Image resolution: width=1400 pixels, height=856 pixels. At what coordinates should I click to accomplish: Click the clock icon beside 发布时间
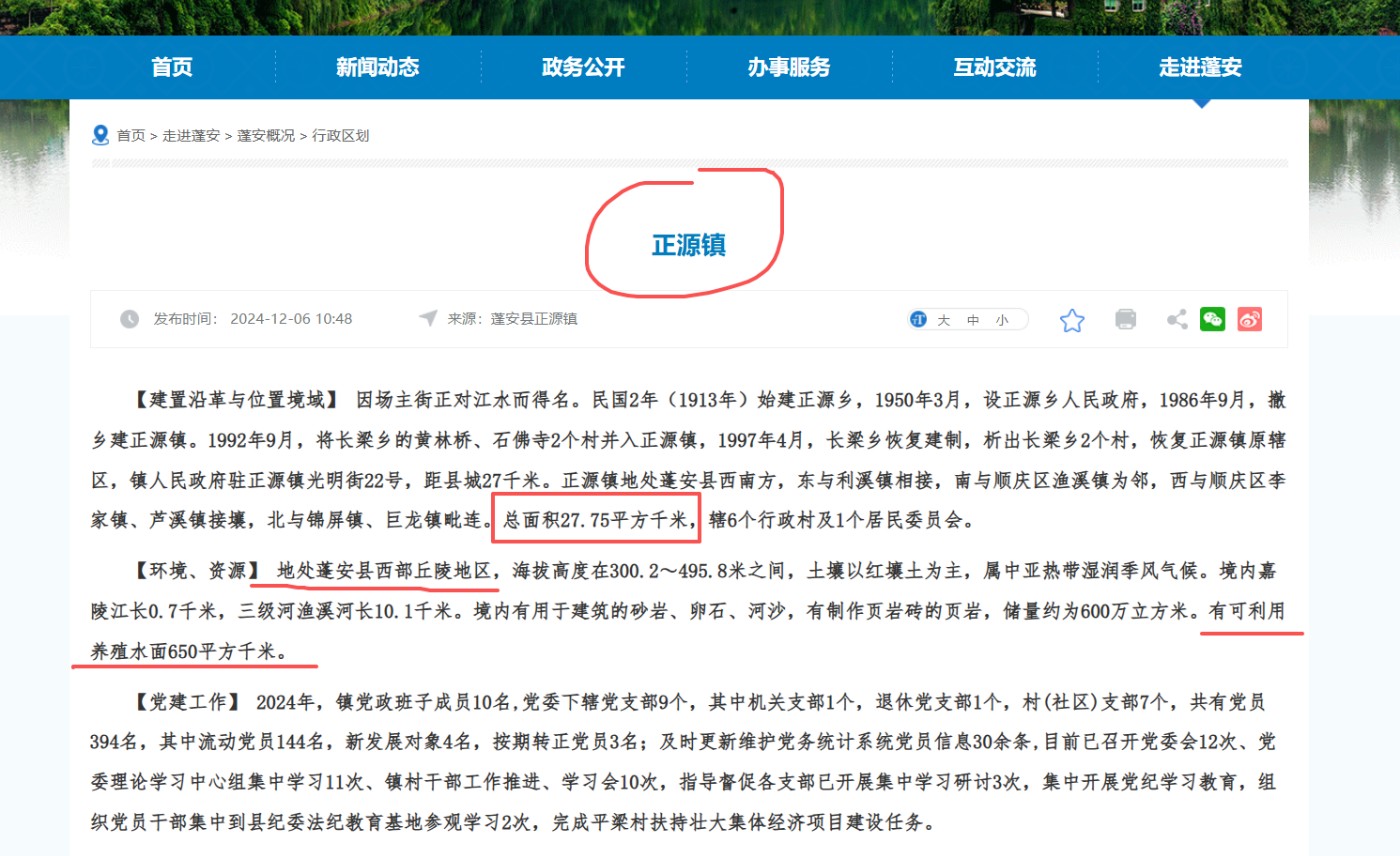pyautogui.click(x=130, y=319)
